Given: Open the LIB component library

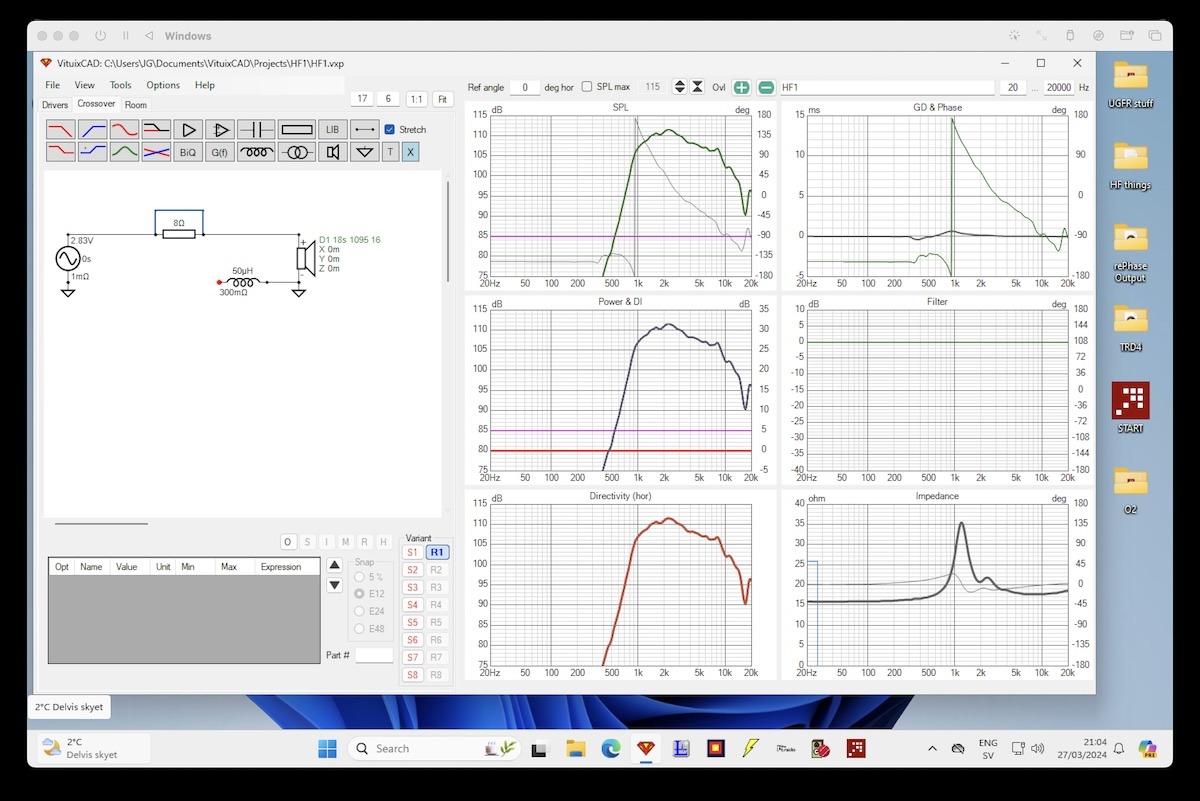Looking at the screenshot, I should 333,129.
